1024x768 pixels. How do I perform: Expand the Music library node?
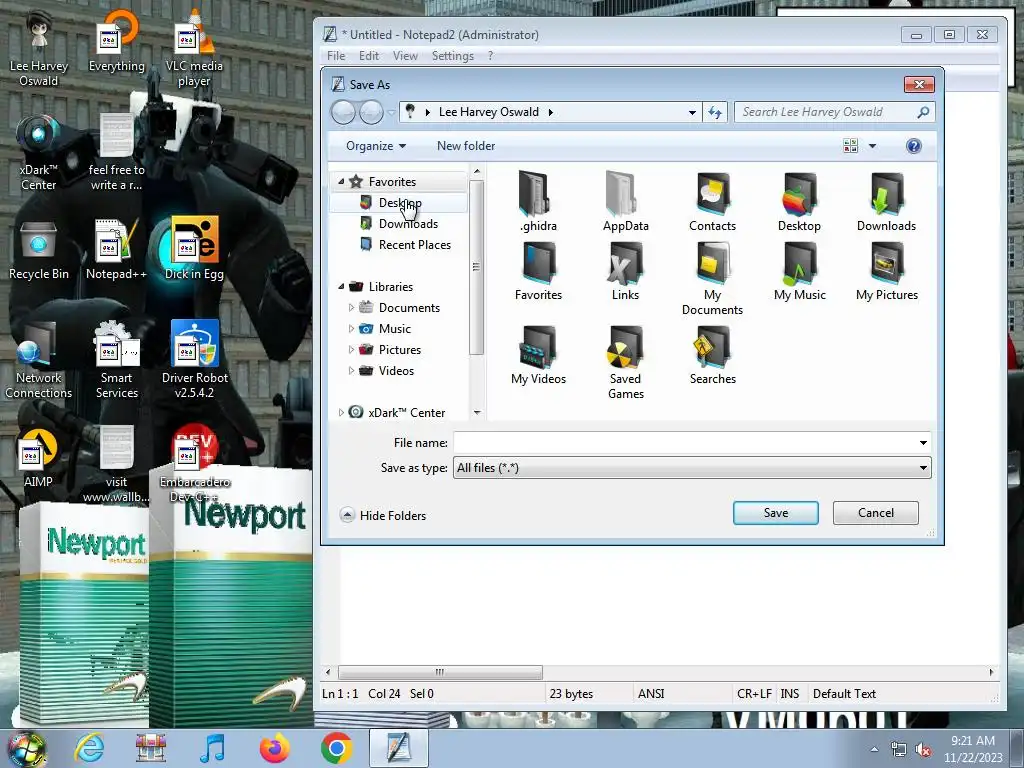point(351,328)
